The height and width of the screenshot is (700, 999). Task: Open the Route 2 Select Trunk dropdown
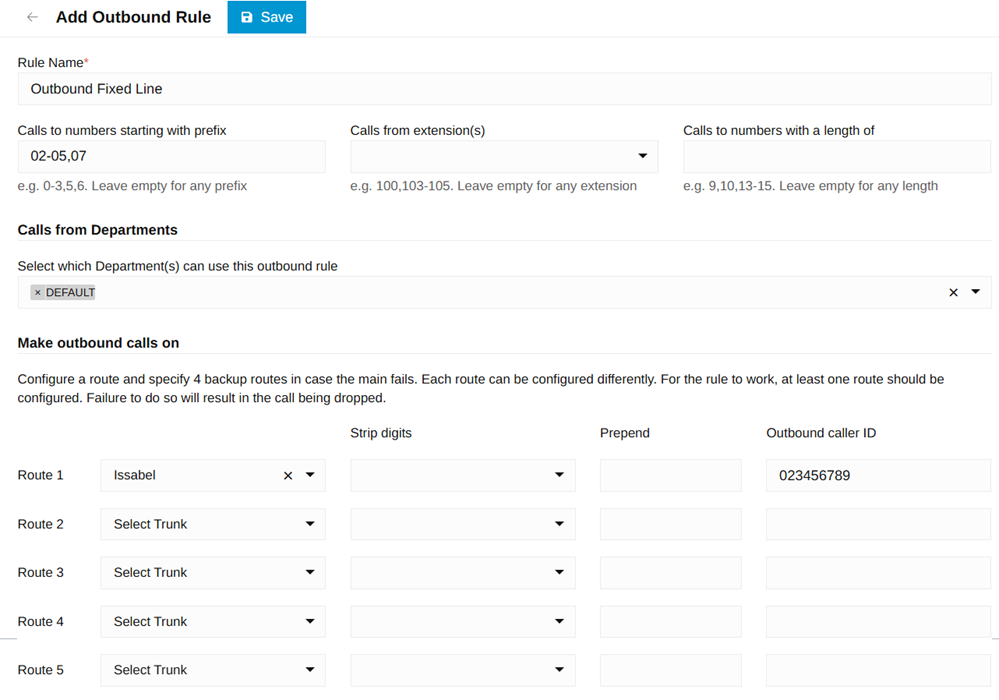coord(213,524)
